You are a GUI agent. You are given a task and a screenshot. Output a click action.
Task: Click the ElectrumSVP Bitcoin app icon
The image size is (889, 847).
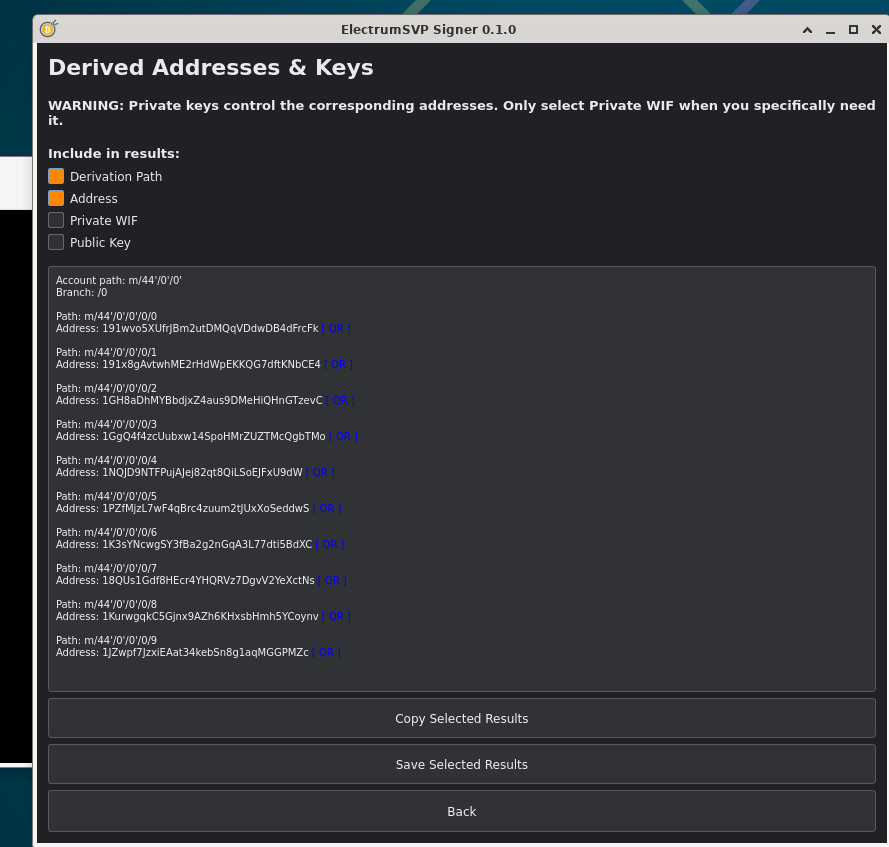(49, 28)
